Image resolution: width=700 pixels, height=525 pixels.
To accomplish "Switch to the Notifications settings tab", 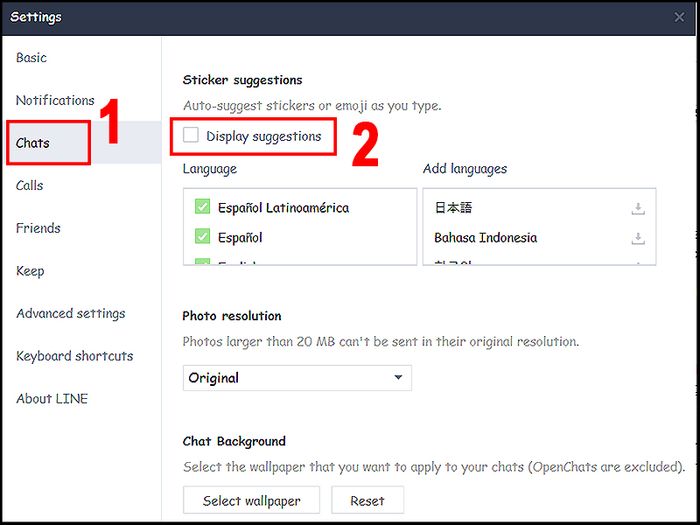I will tap(55, 100).
